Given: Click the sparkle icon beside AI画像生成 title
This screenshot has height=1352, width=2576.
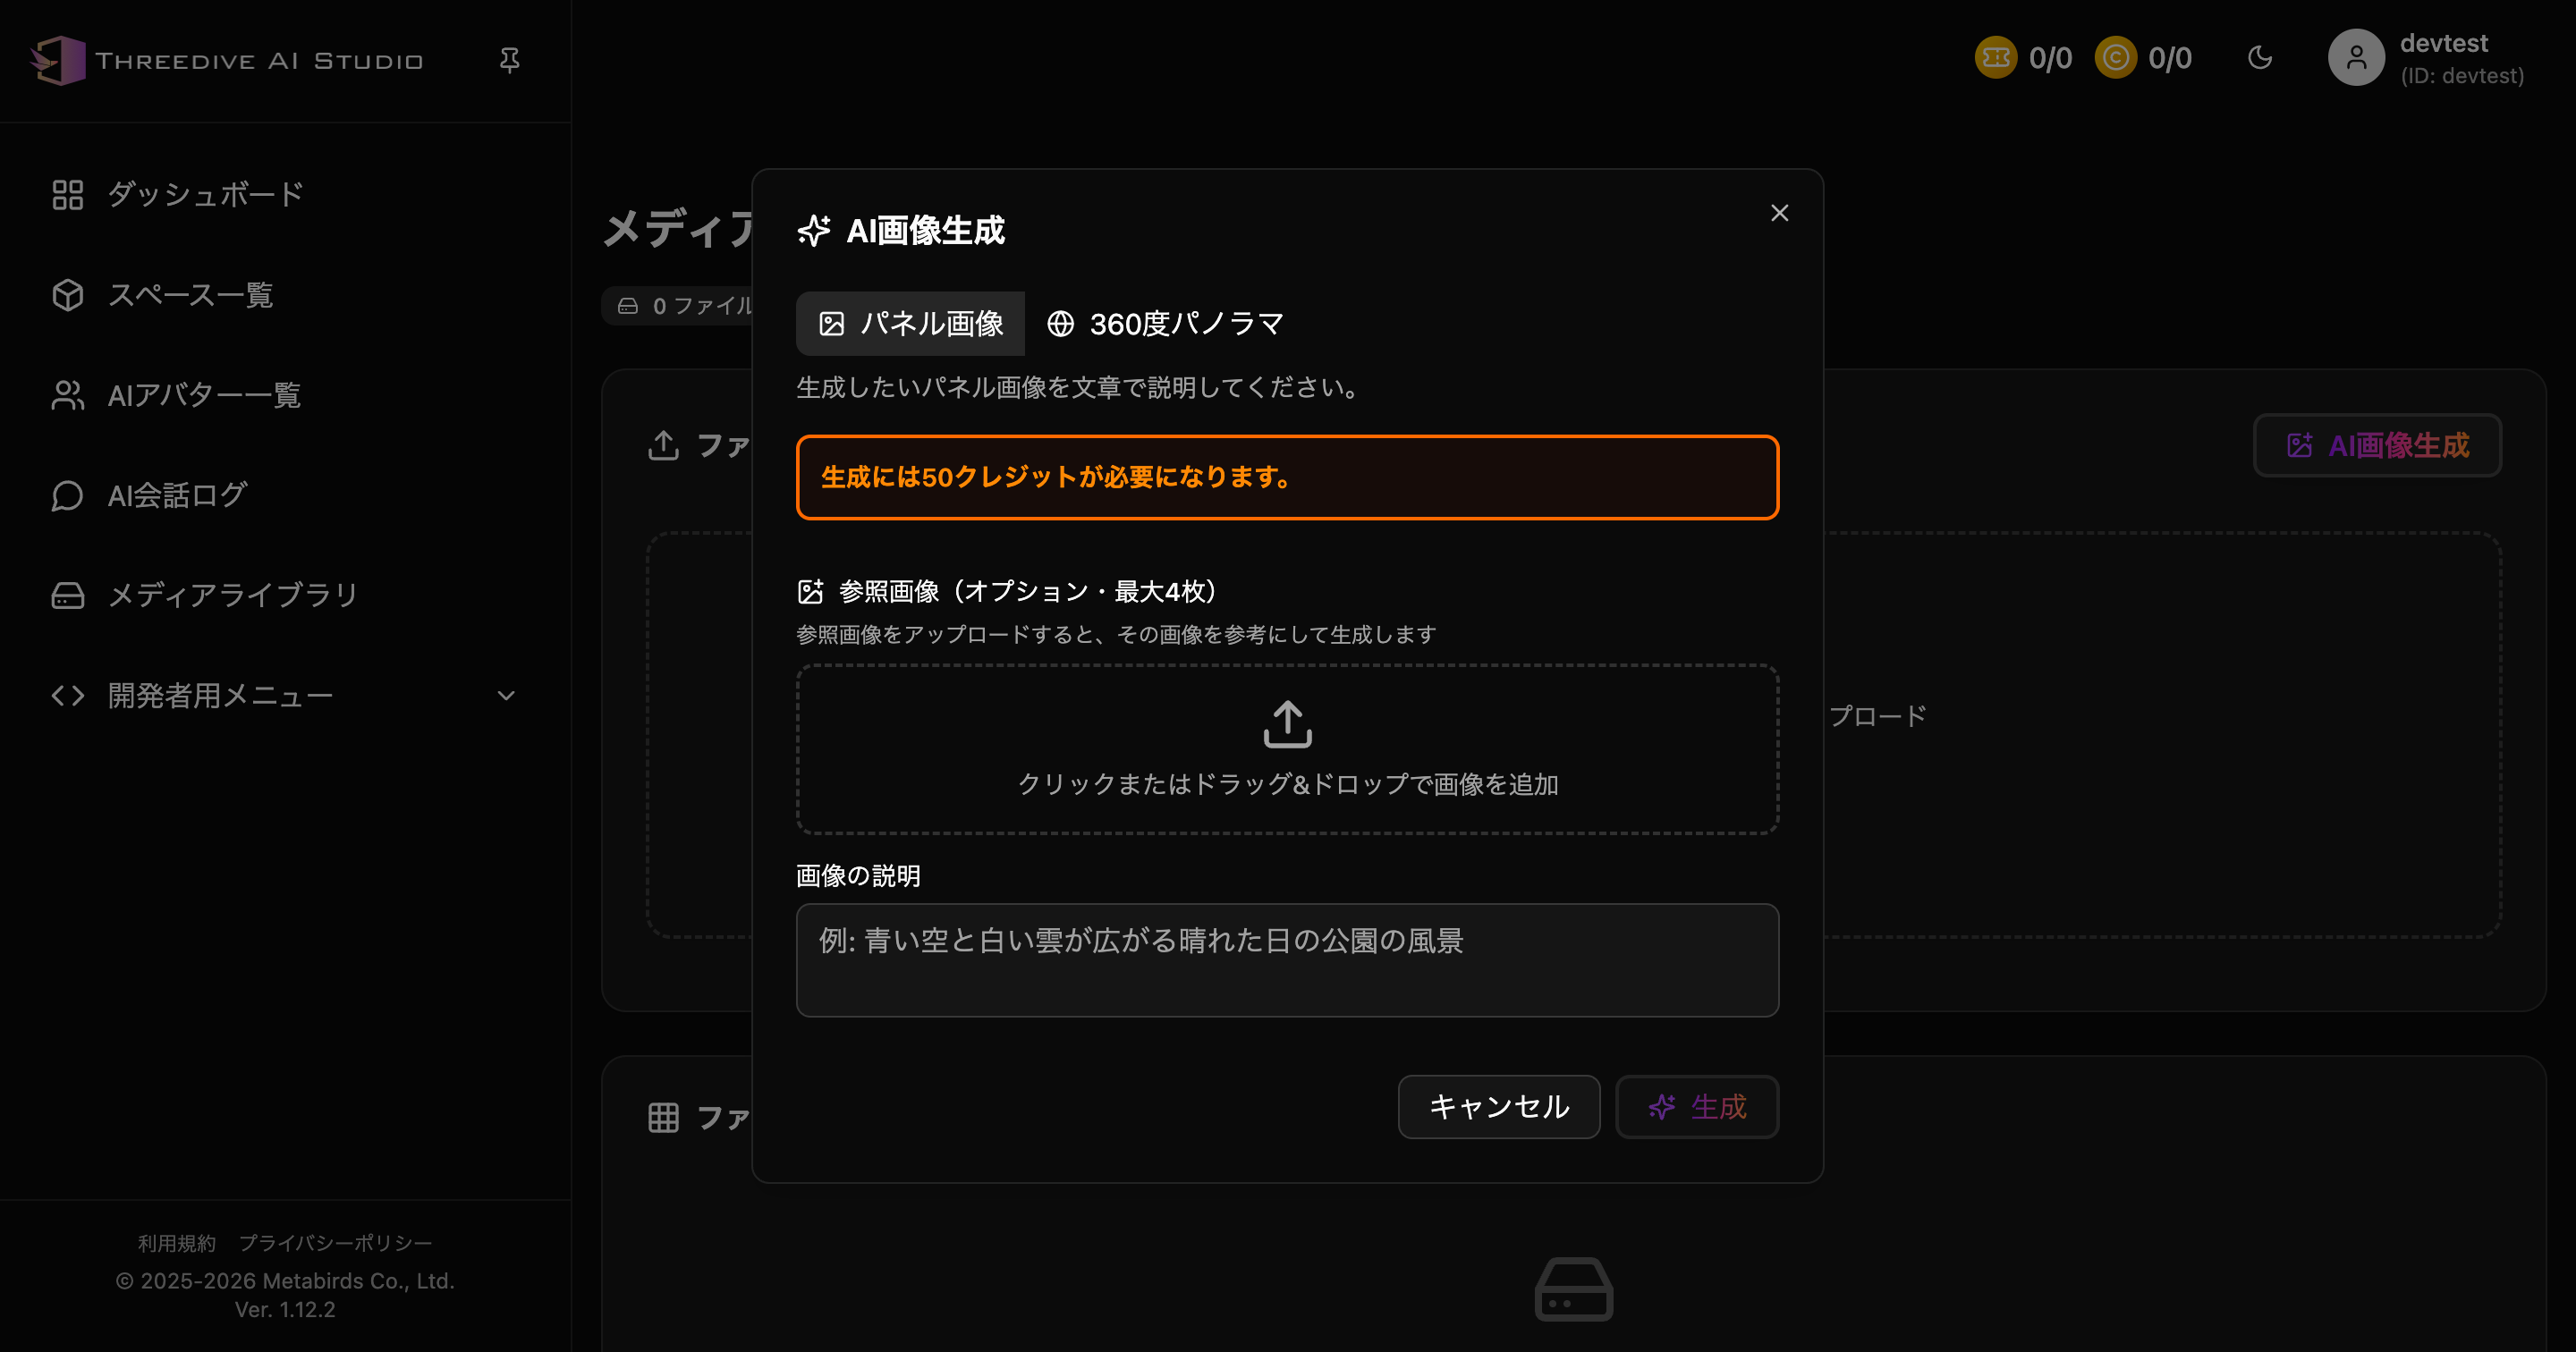Looking at the screenshot, I should tap(813, 230).
